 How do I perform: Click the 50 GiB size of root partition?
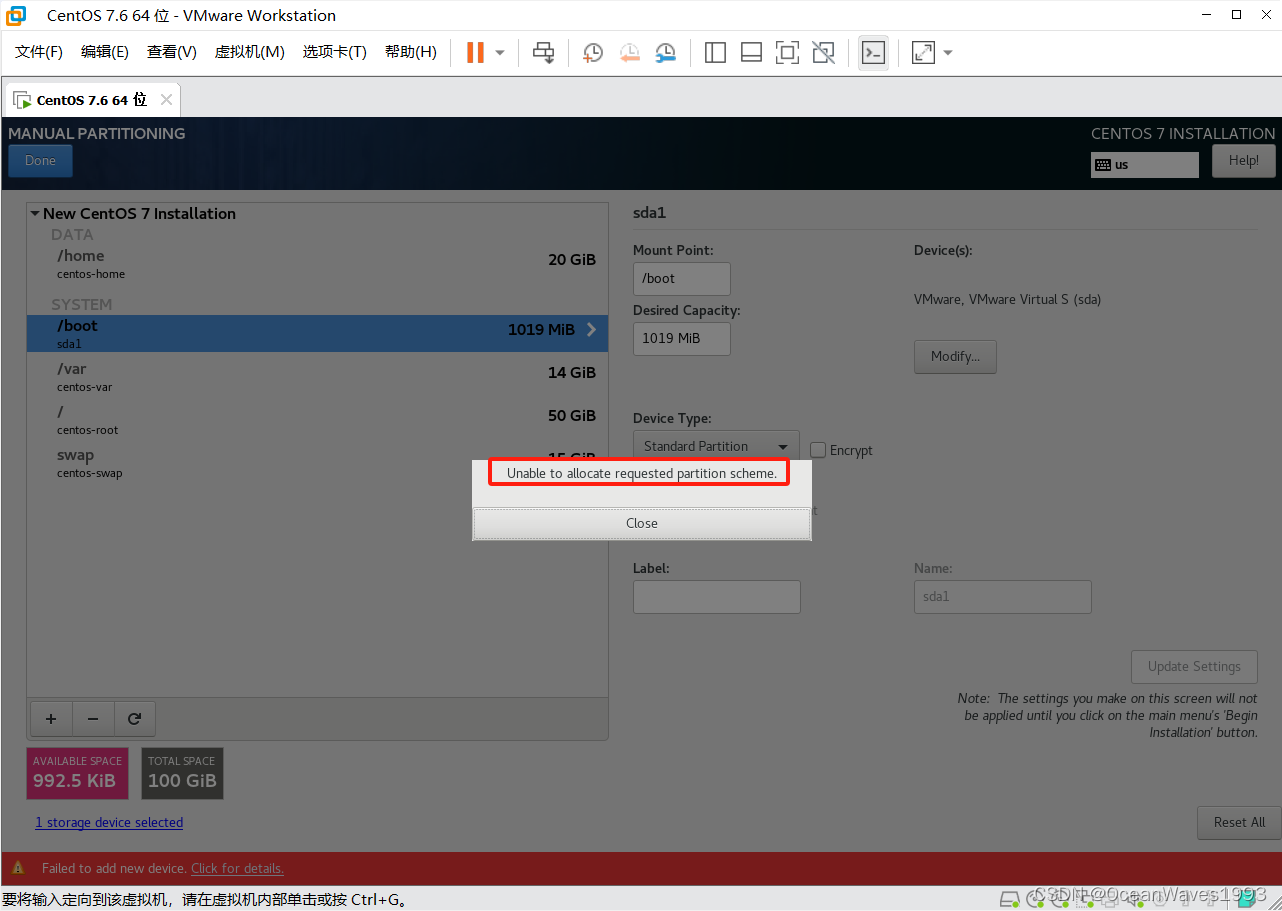pyautogui.click(x=572, y=415)
